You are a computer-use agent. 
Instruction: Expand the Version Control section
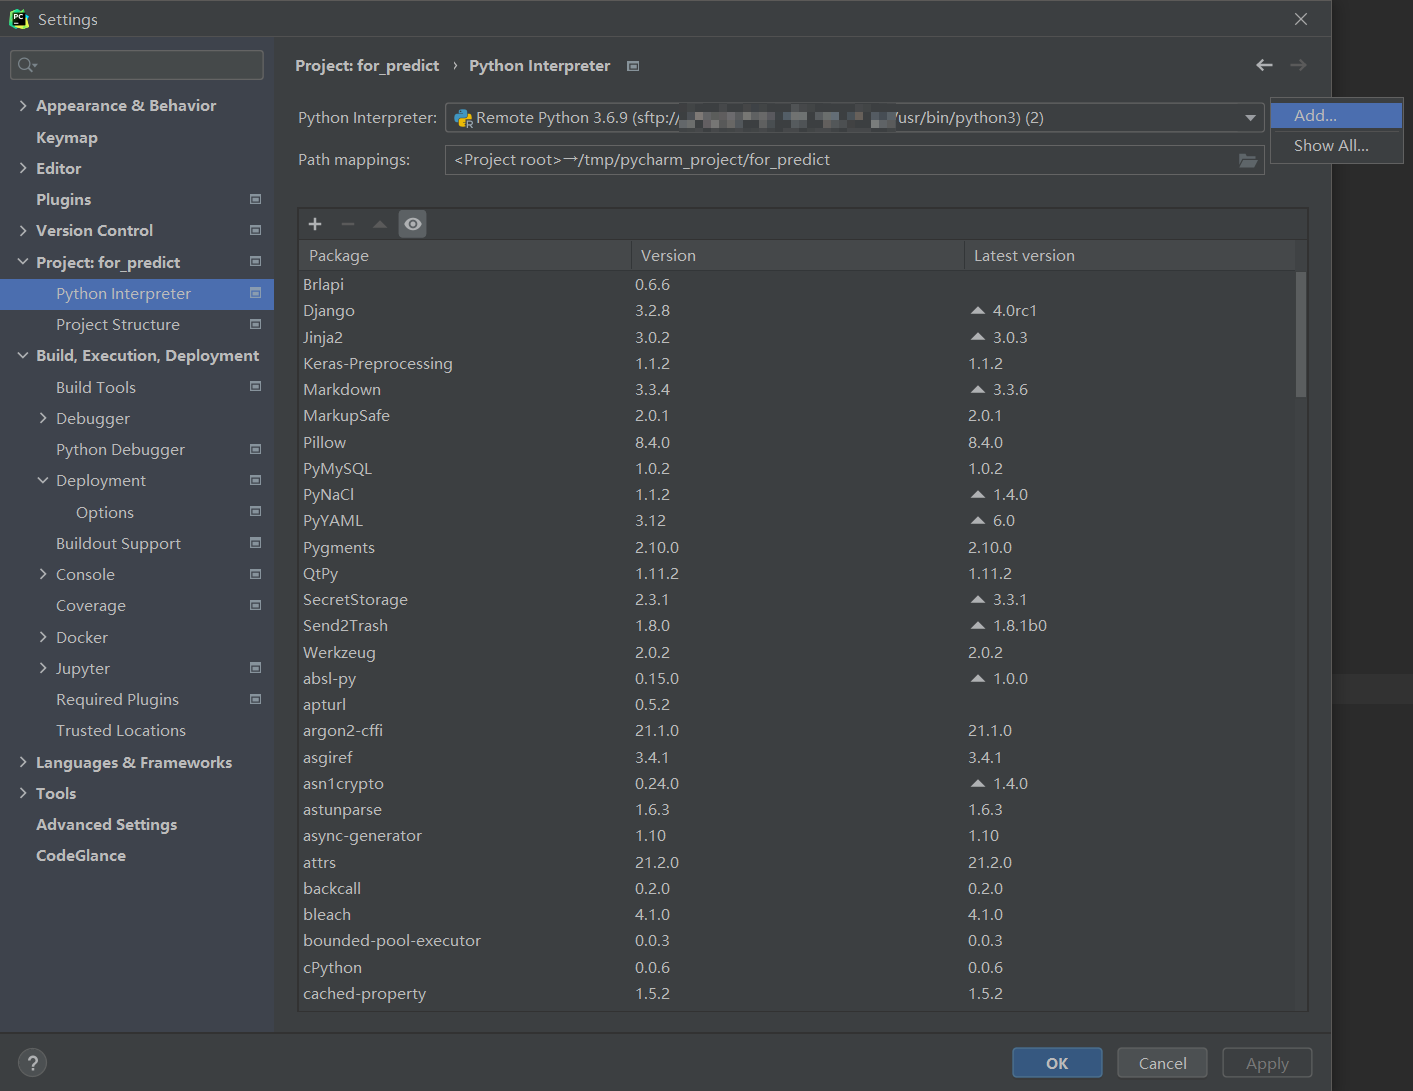[x=23, y=230]
